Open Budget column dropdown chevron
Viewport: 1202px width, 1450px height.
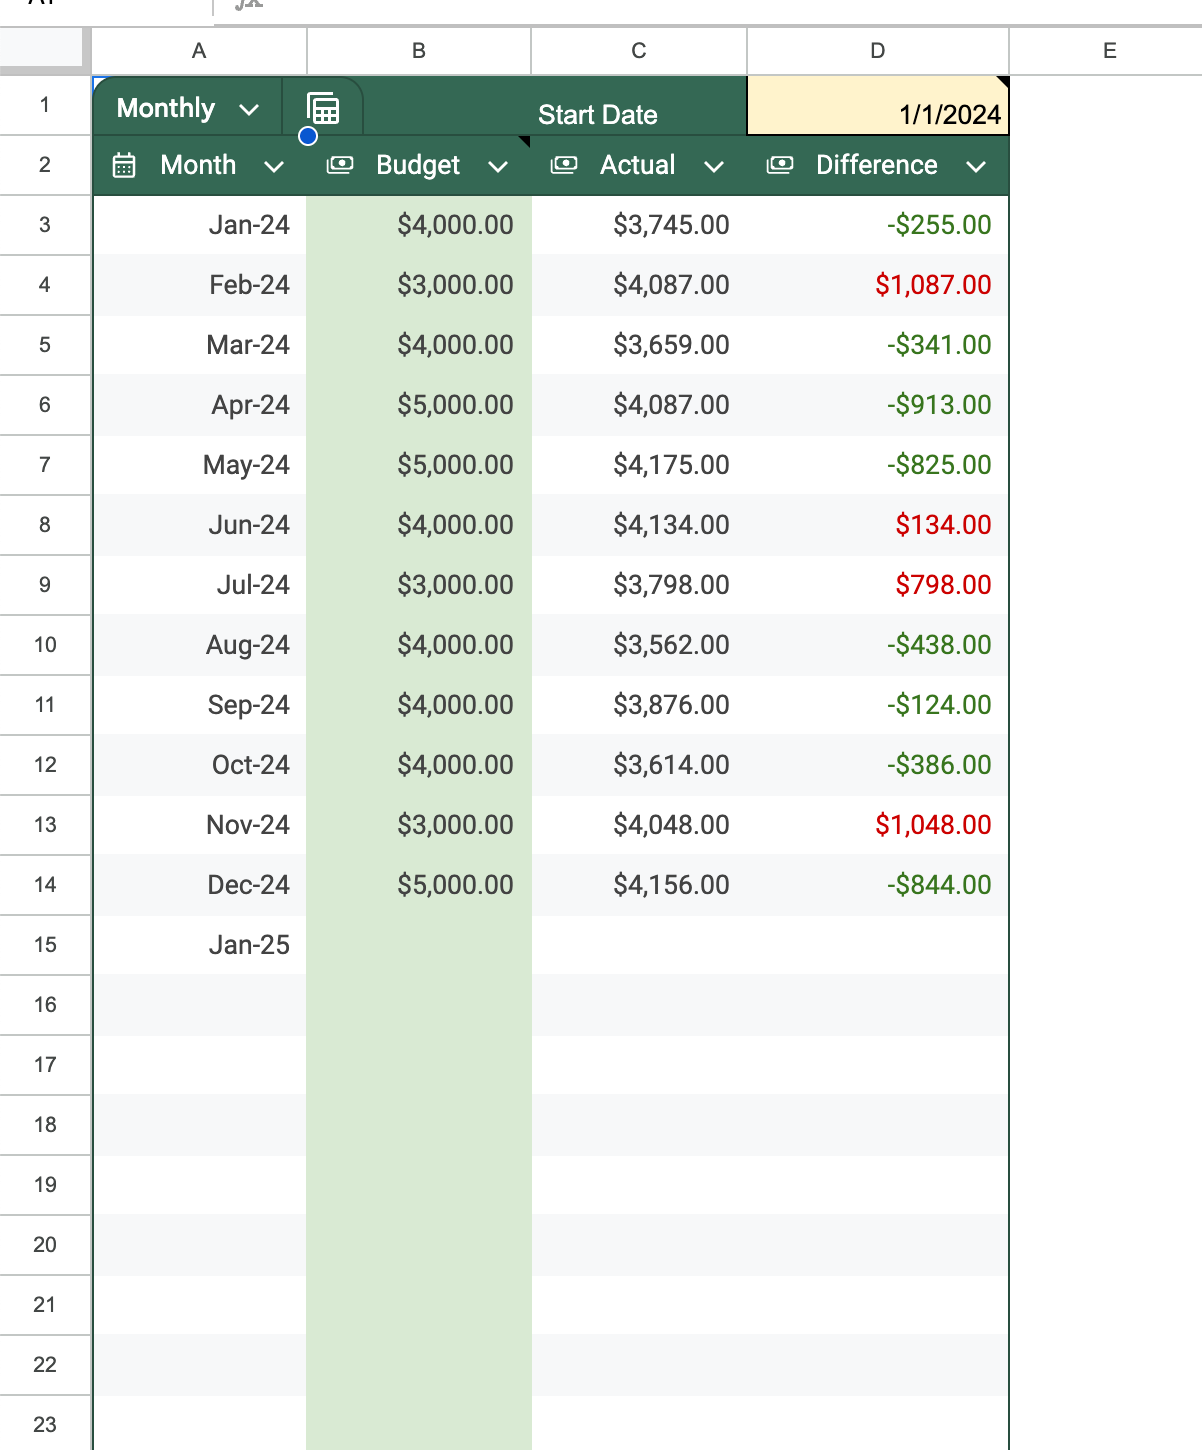pyautogui.click(x=498, y=166)
